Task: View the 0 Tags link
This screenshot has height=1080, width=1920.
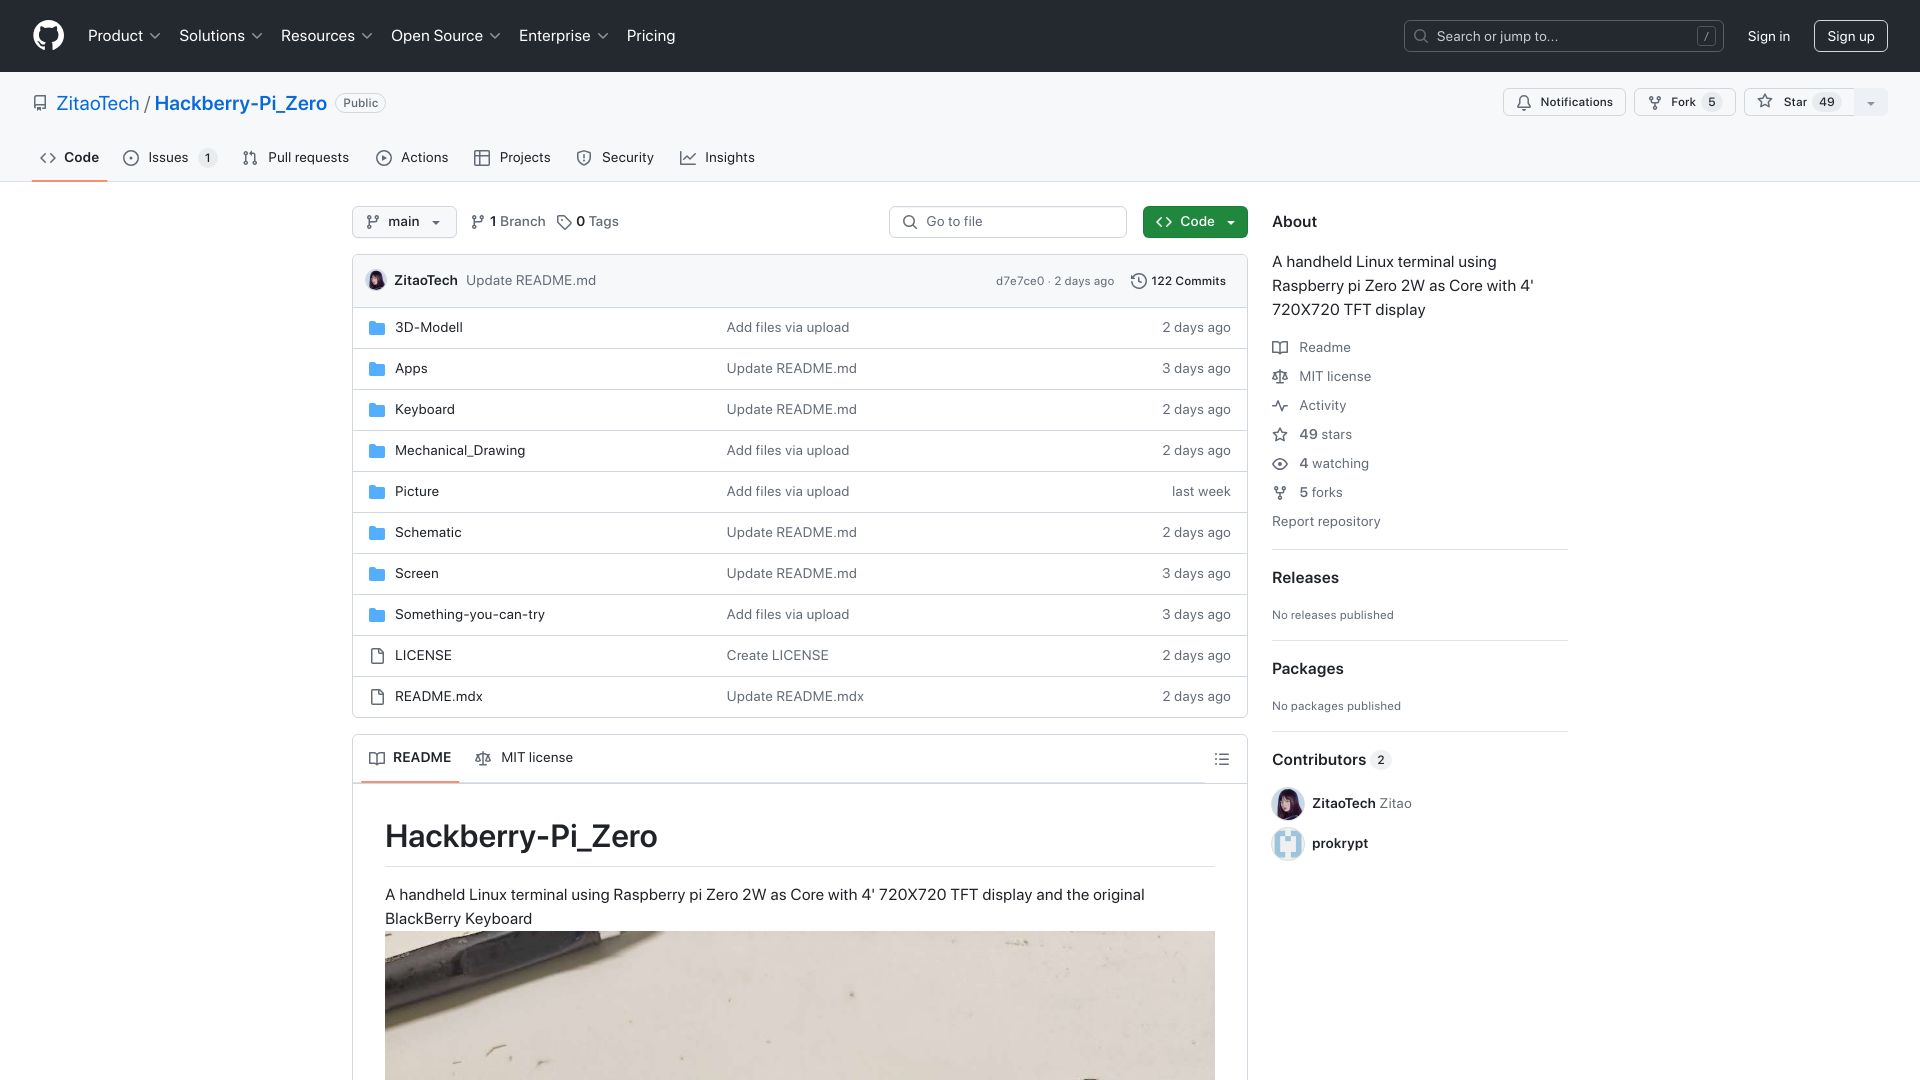Action: (588, 222)
